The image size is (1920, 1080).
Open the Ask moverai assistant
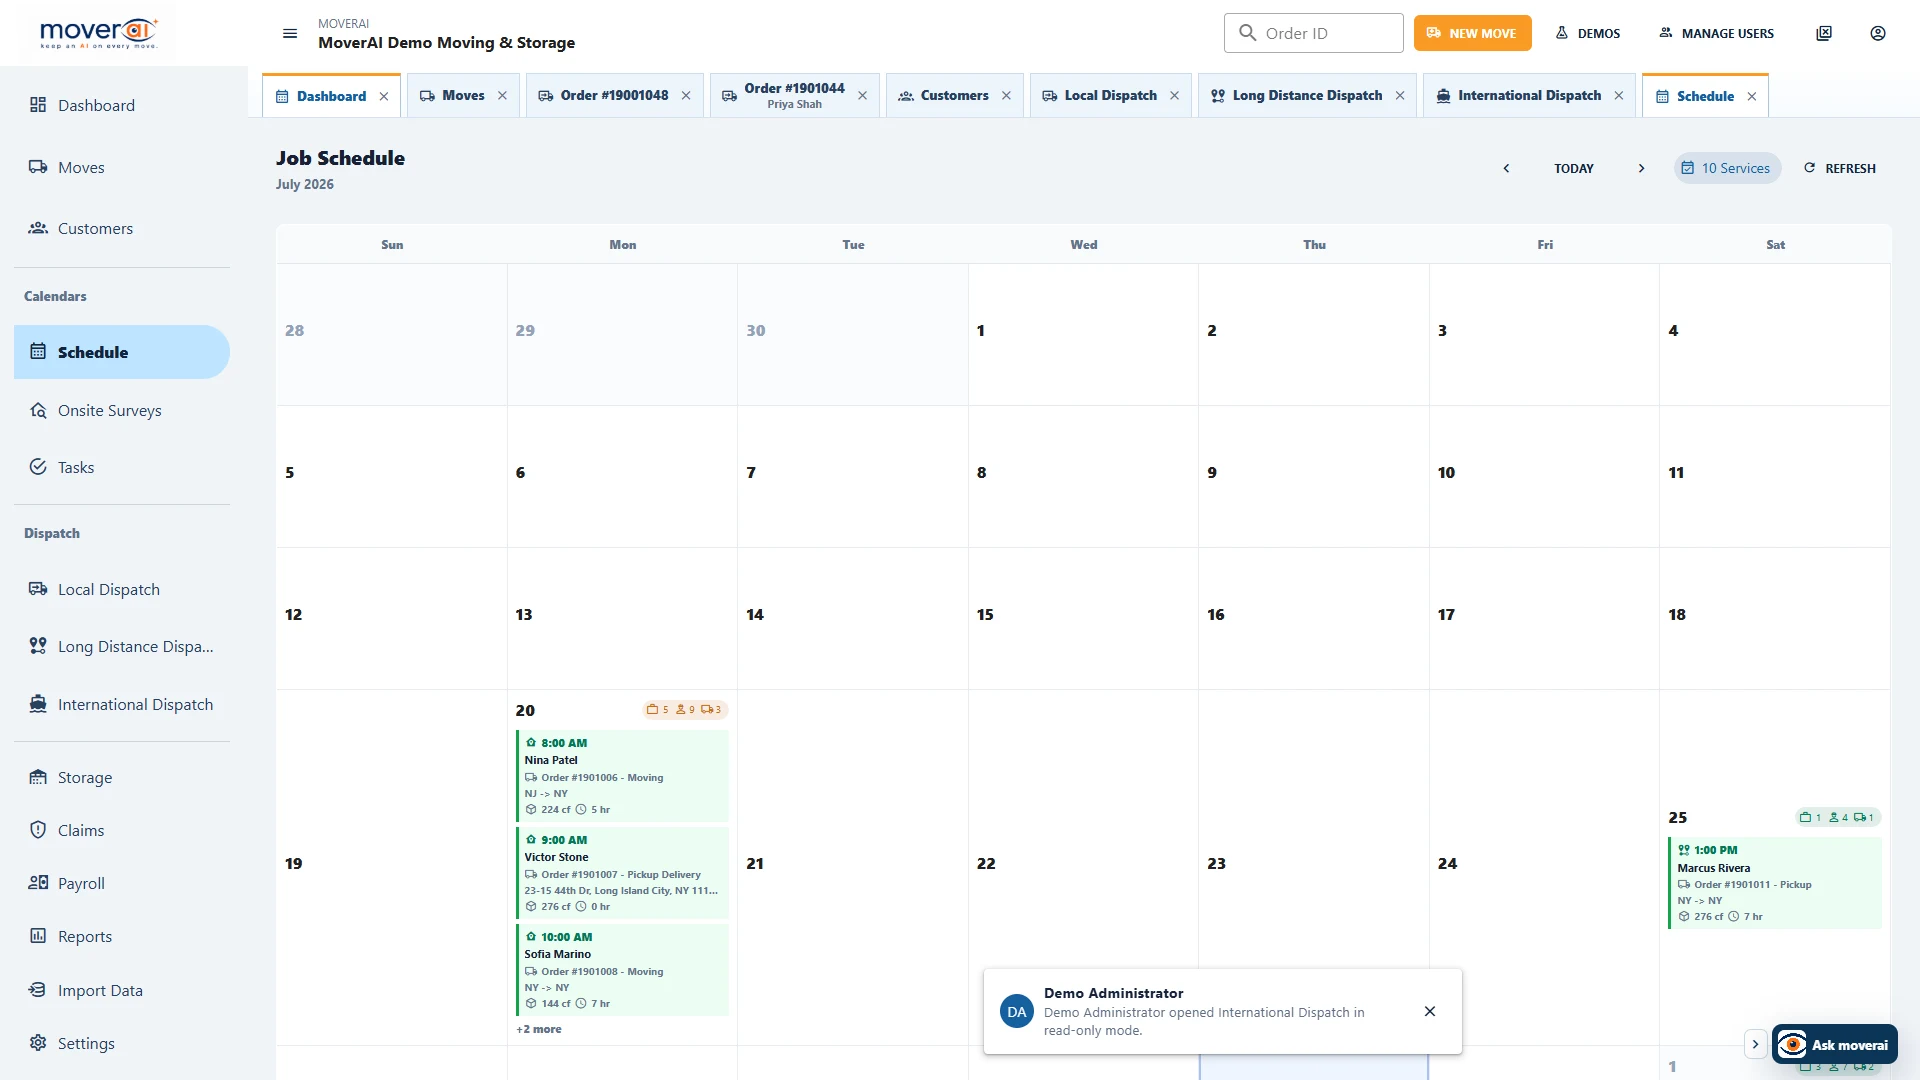click(1835, 1045)
